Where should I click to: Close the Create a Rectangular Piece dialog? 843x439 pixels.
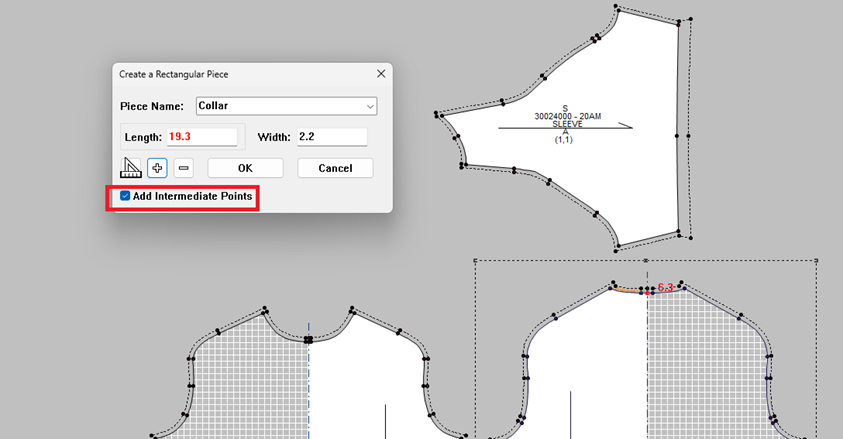(380, 74)
